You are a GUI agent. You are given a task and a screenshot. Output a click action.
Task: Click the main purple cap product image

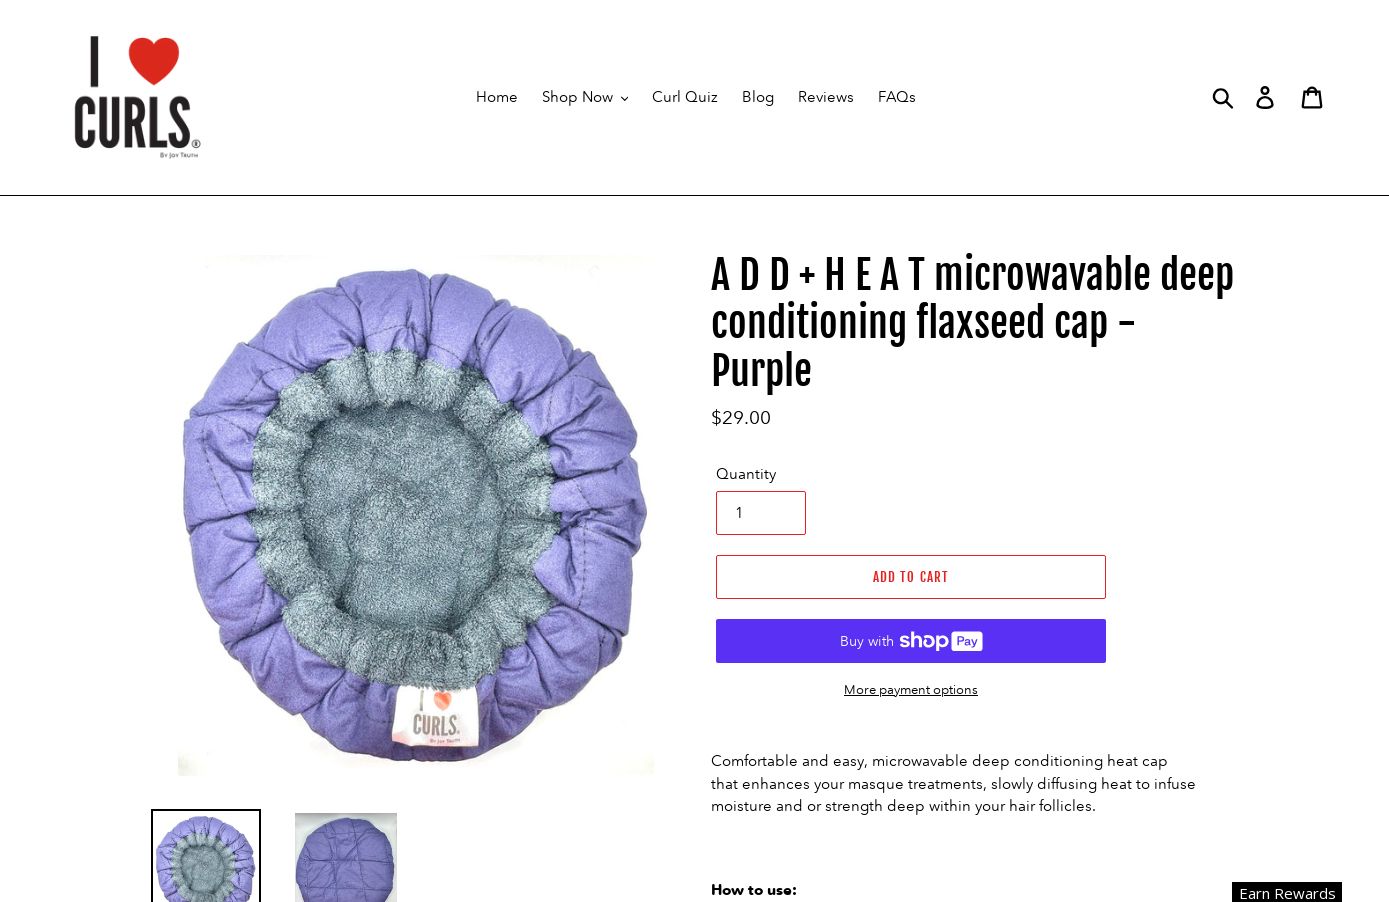416,515
